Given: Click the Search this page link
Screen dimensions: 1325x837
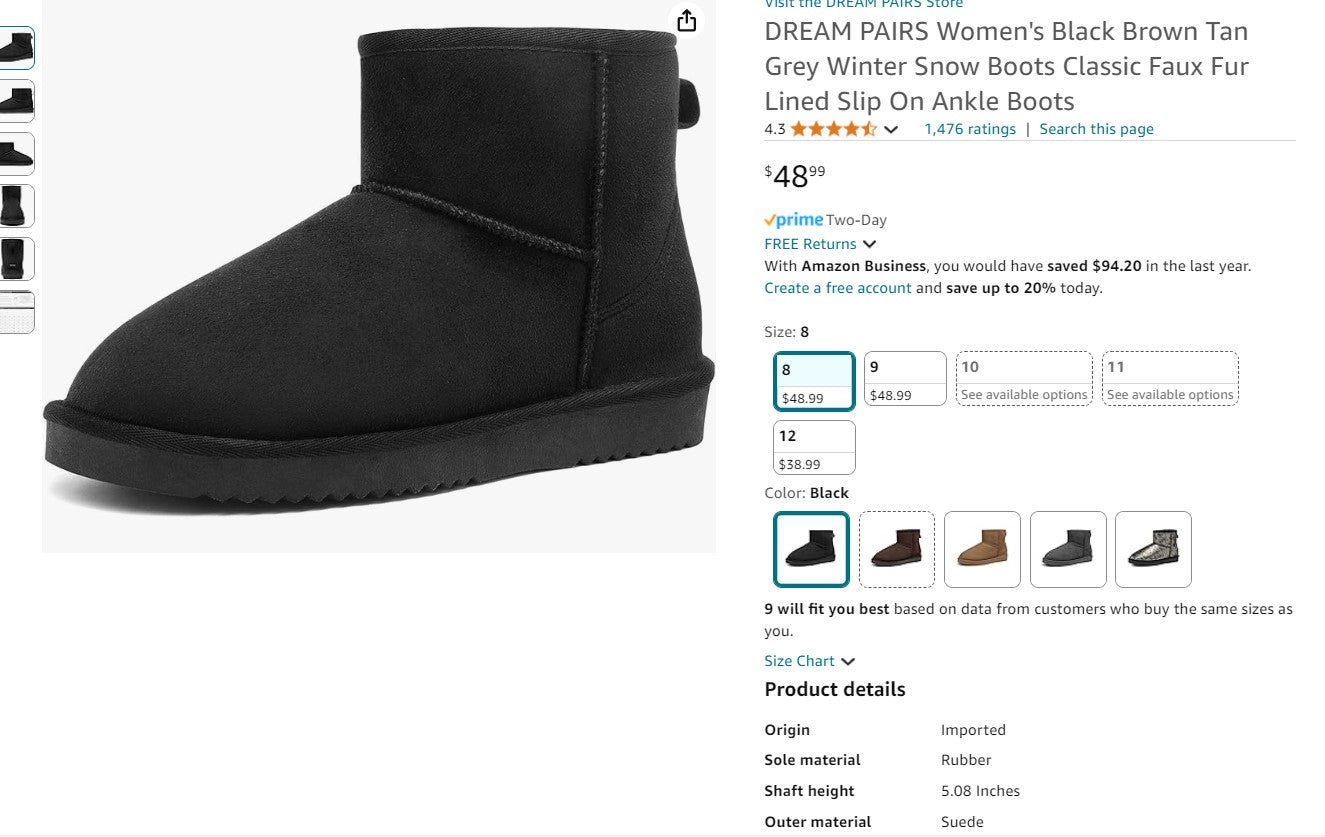Looking at the screenshot, I should coord(1096,128).
